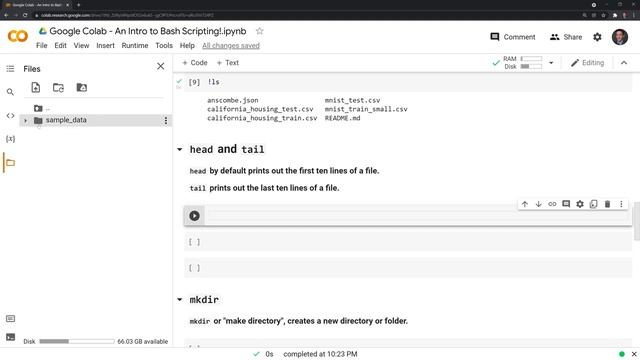
Task: Open the Insert menu
Action: tap(105, 46)
